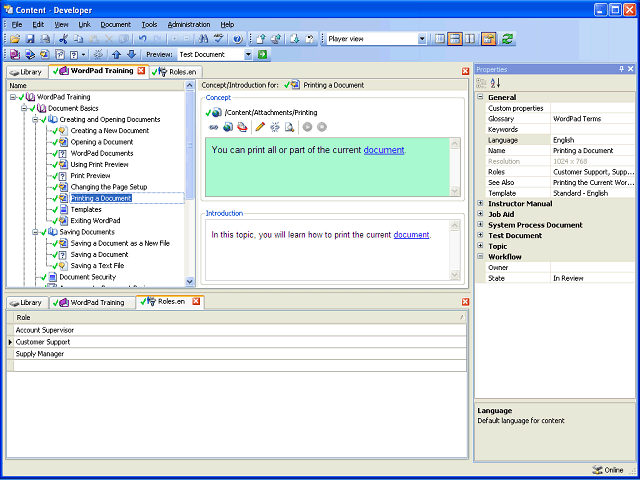Collapse the Document Basics tree node
The image size is (640, 480).
(x=24, y=108)
